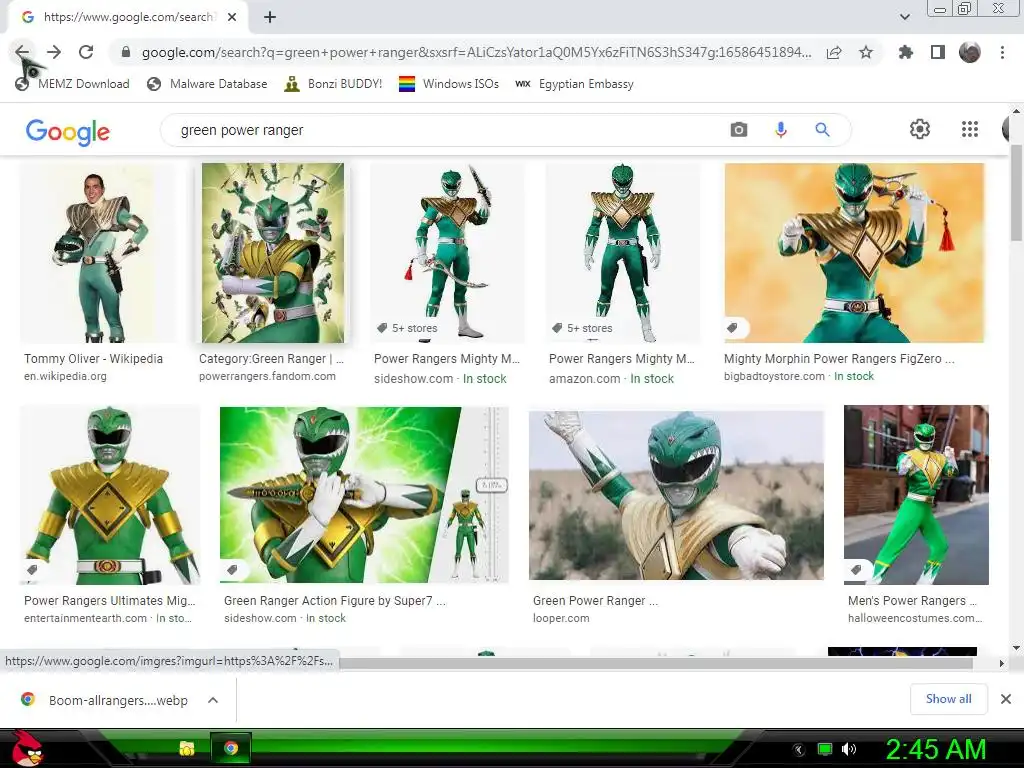Click product tag on FigZero image

click(732, 328)
